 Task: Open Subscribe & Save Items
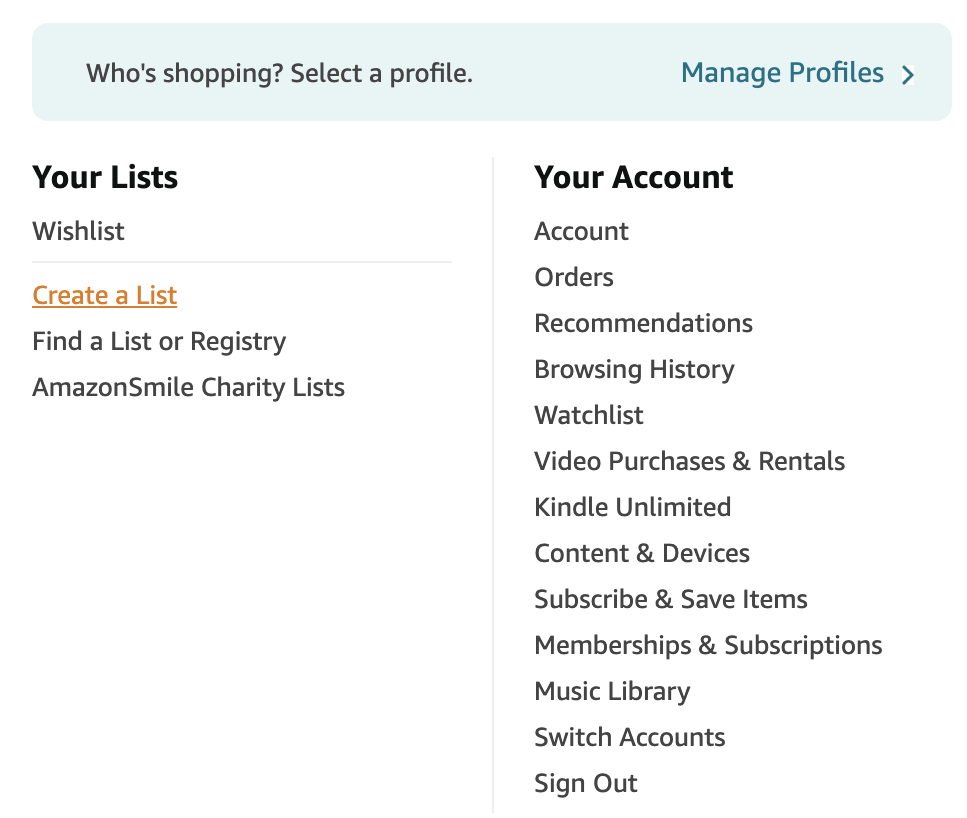[671, 599]
